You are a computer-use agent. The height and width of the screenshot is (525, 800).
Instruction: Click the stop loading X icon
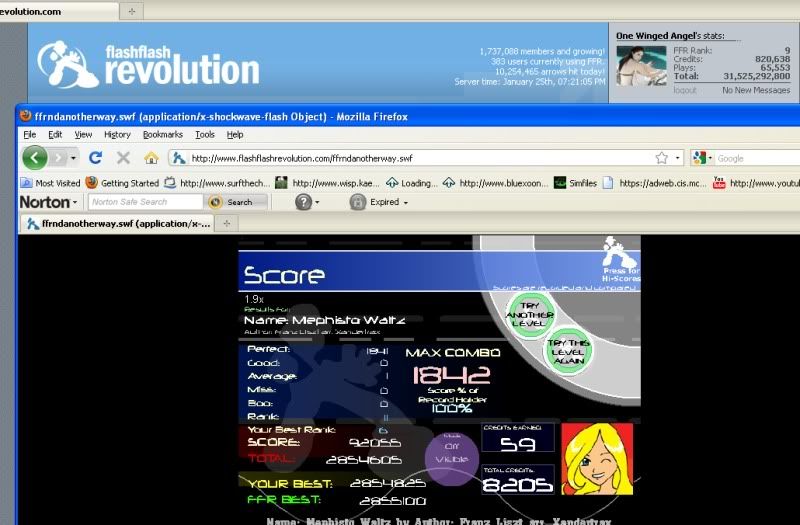point(123,158)
